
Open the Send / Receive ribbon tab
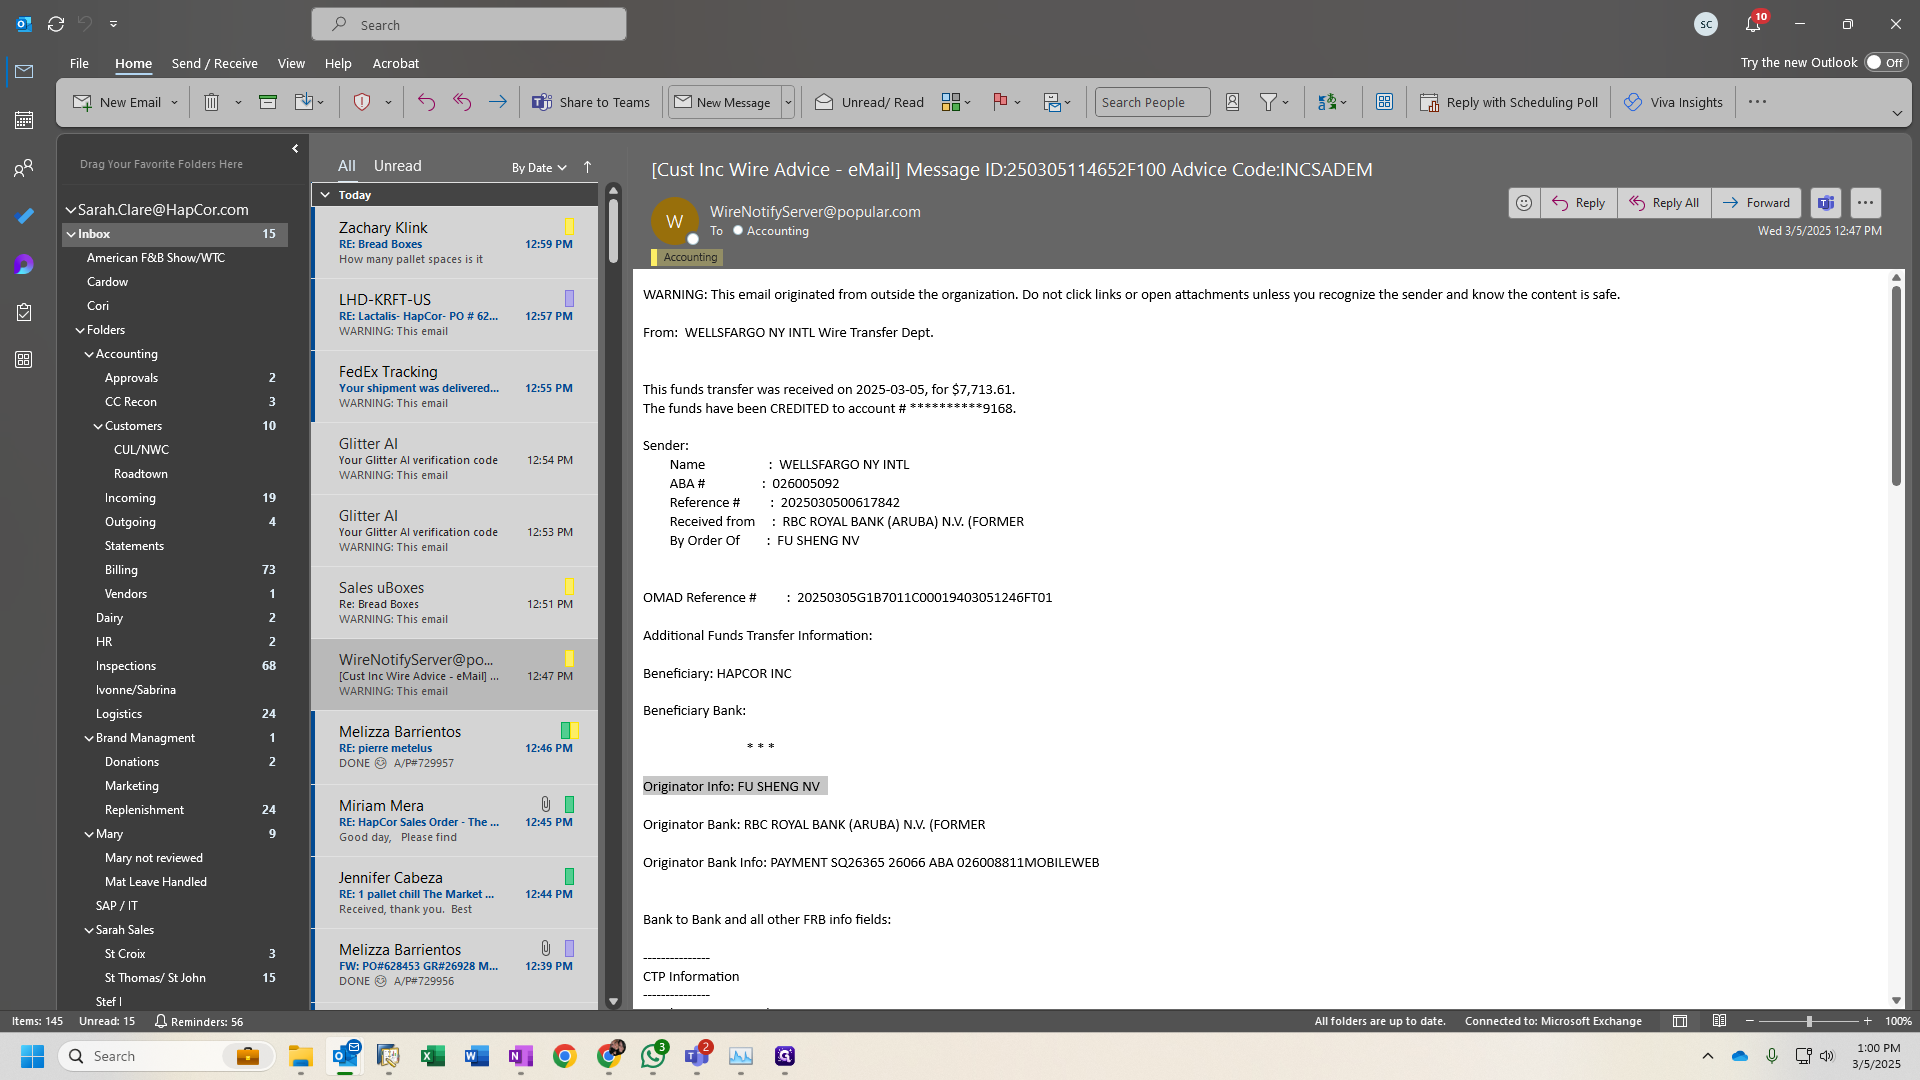214,63
